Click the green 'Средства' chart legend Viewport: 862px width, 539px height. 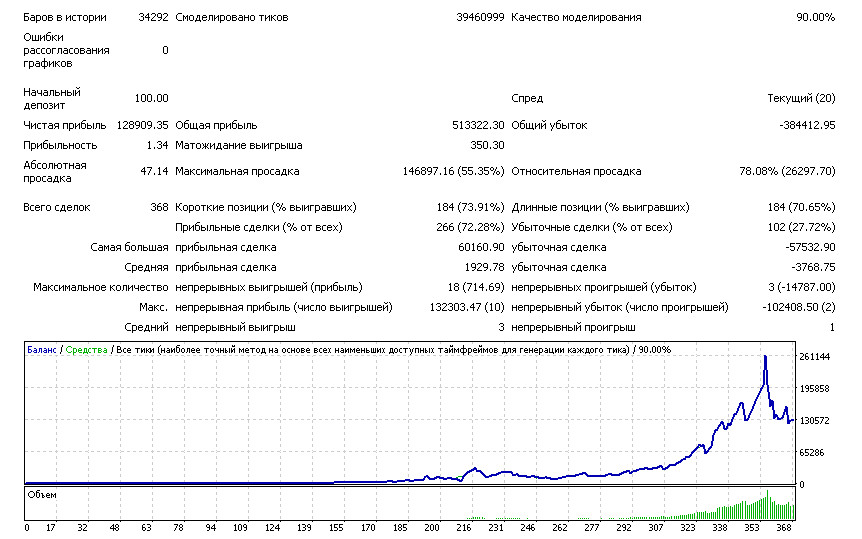click(x=86, y=350)
